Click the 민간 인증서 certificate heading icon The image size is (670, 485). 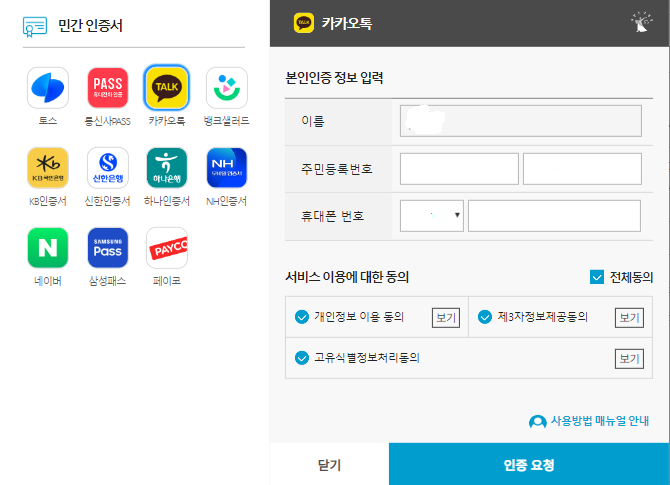pyautogui.click(x=35, y=26)
